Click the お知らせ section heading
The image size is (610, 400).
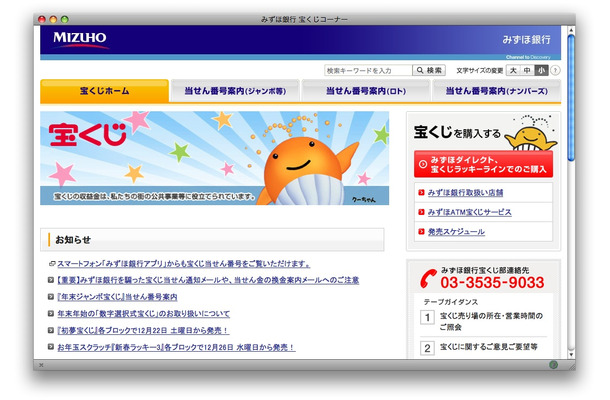pos(73,240)
